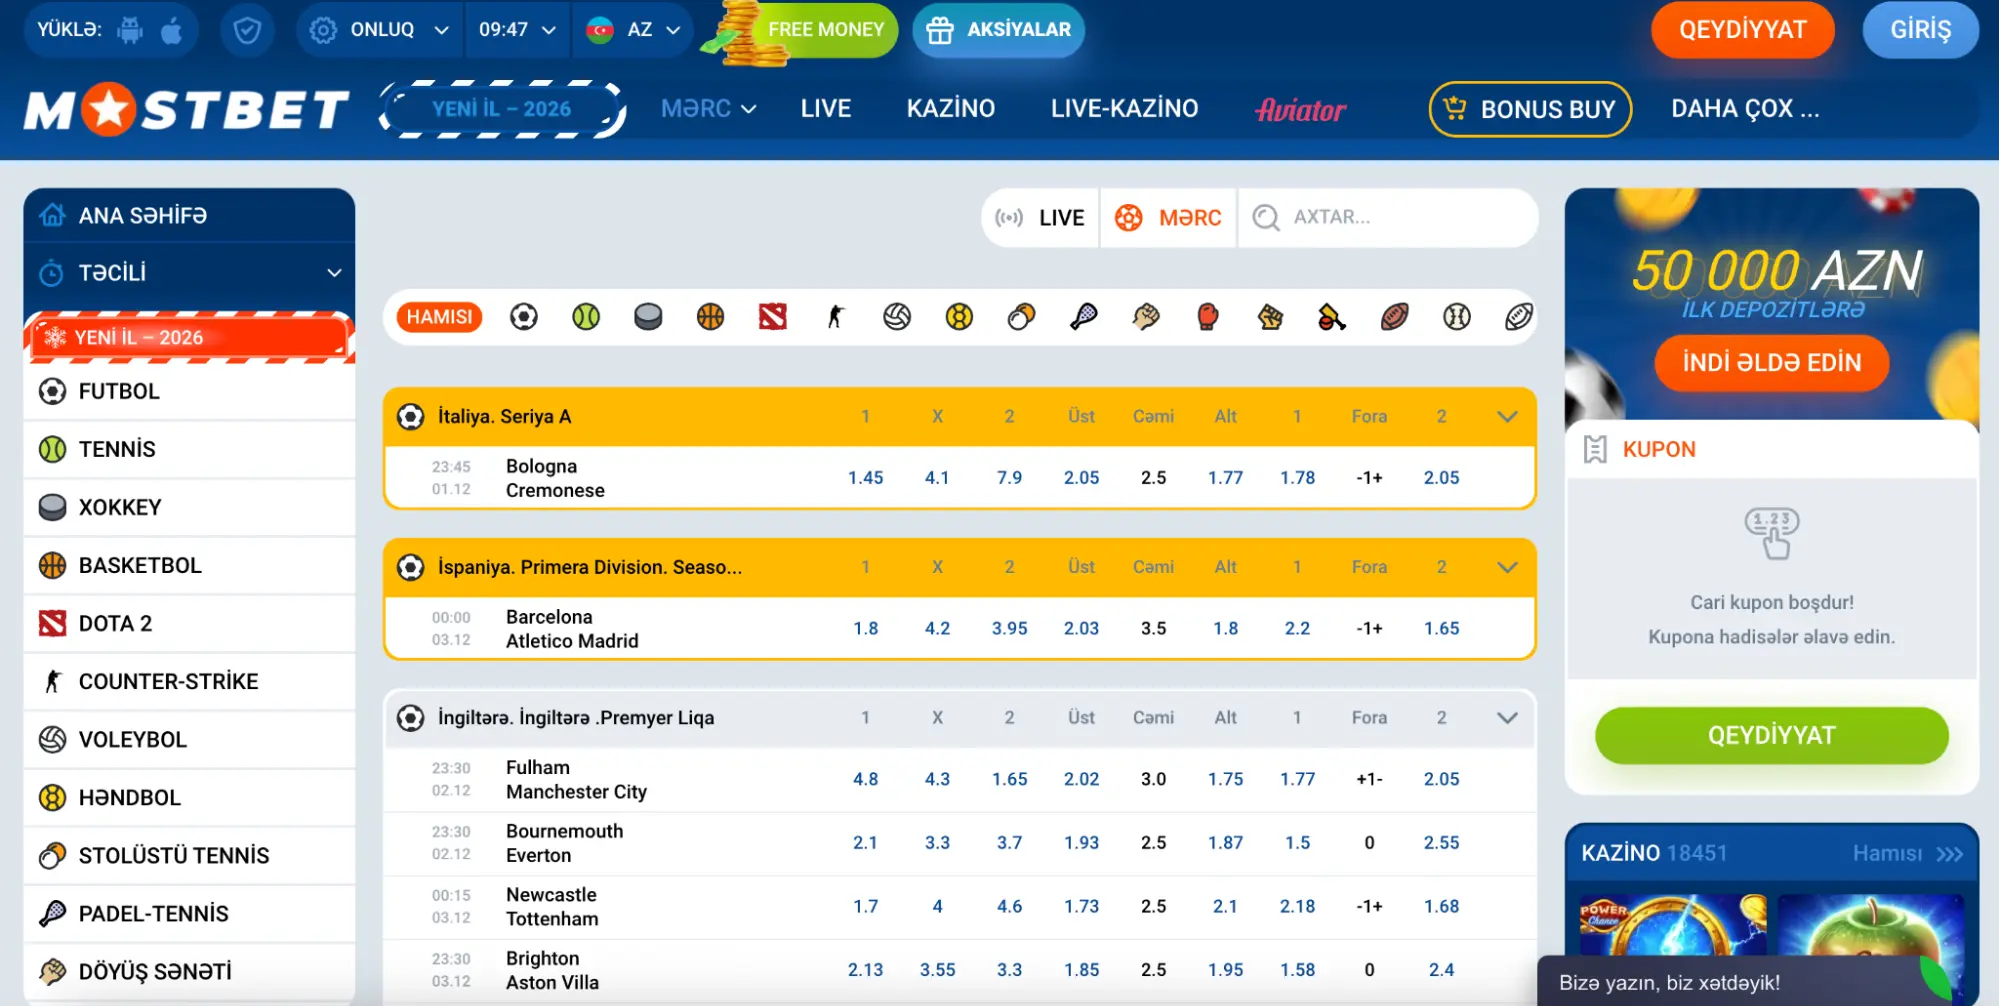This screenshot has height=1007, width=1999.
Task: Download the Android app icon
Action: pyautogui.click(x=130, y=30)
